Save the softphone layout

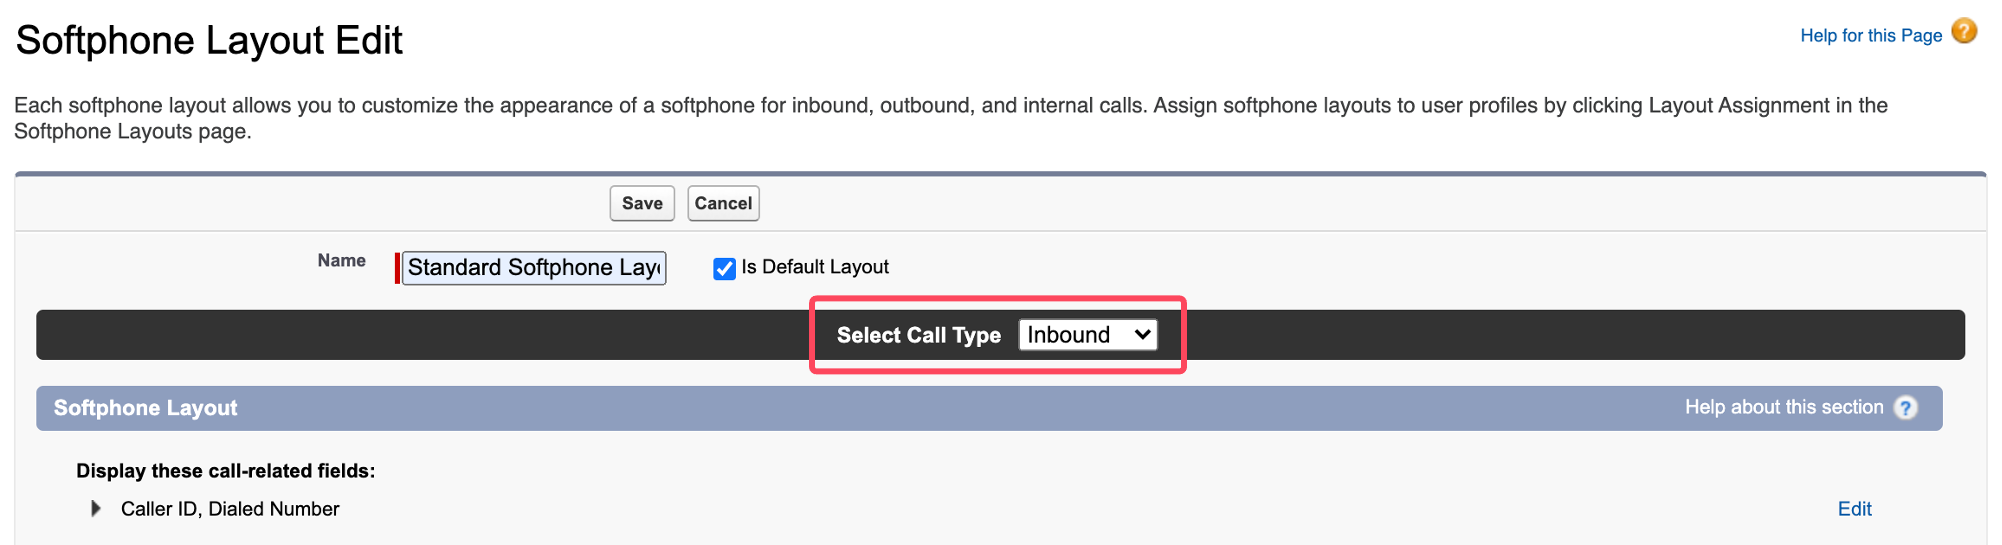click(x=642, y=203)
